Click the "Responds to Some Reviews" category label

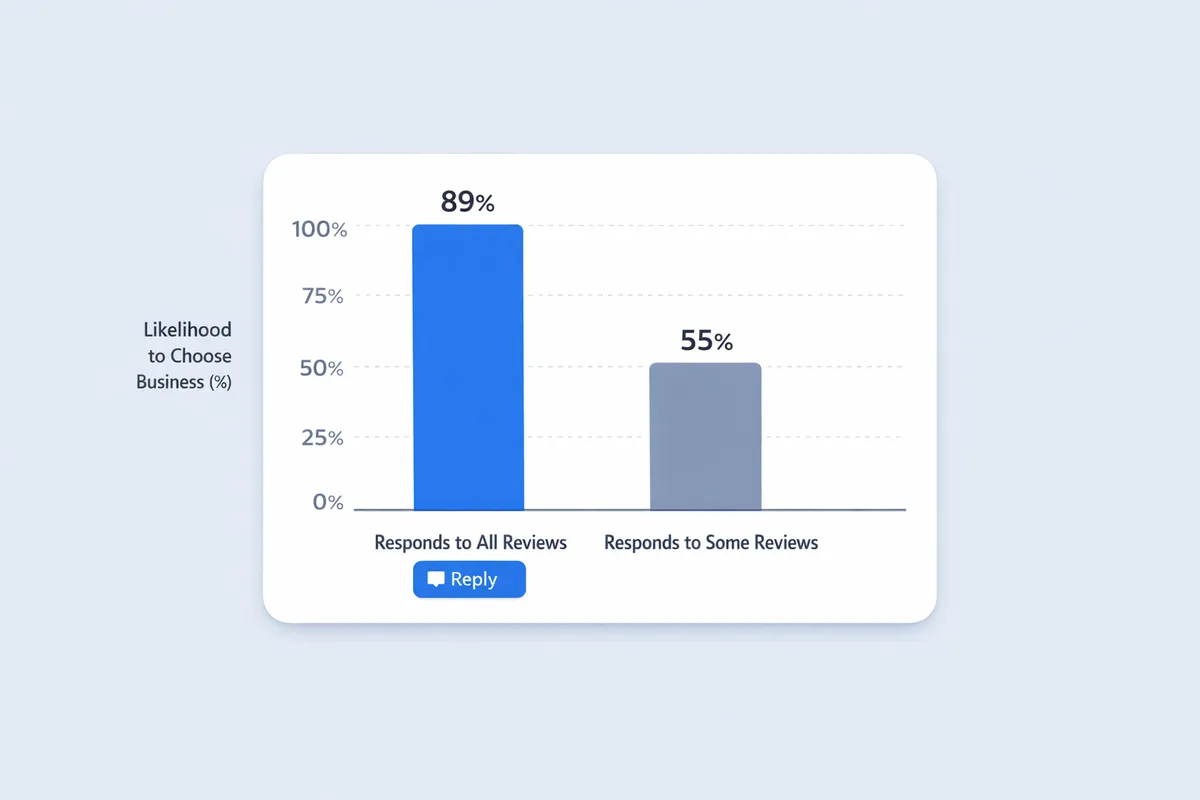coord(711,543)
